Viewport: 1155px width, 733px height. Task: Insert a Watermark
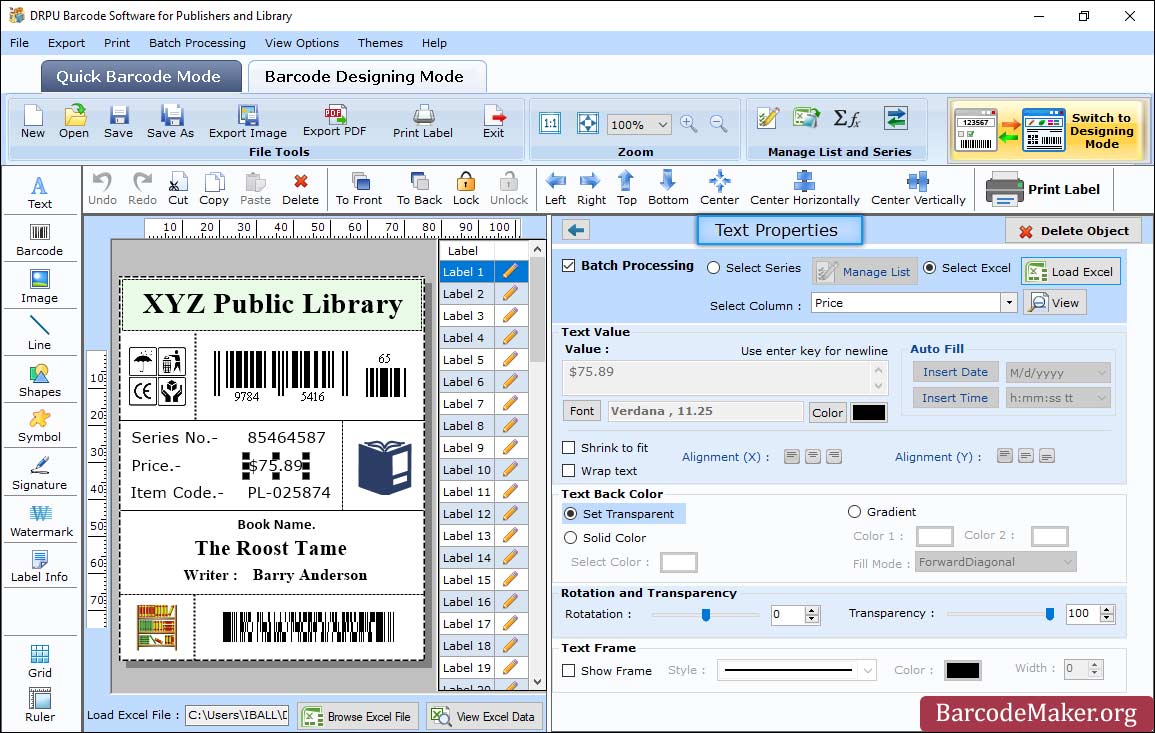(41, 521)
